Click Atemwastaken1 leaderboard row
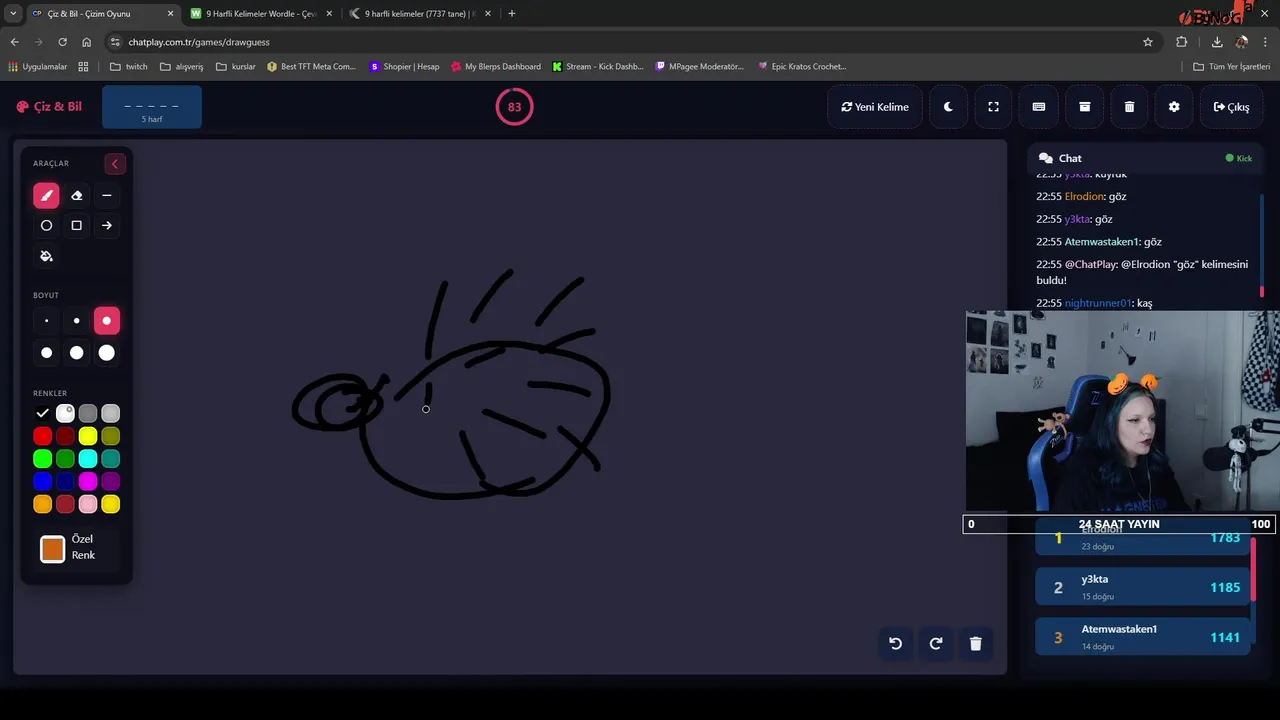The image size is (1280, 720). click(1142, 637)
